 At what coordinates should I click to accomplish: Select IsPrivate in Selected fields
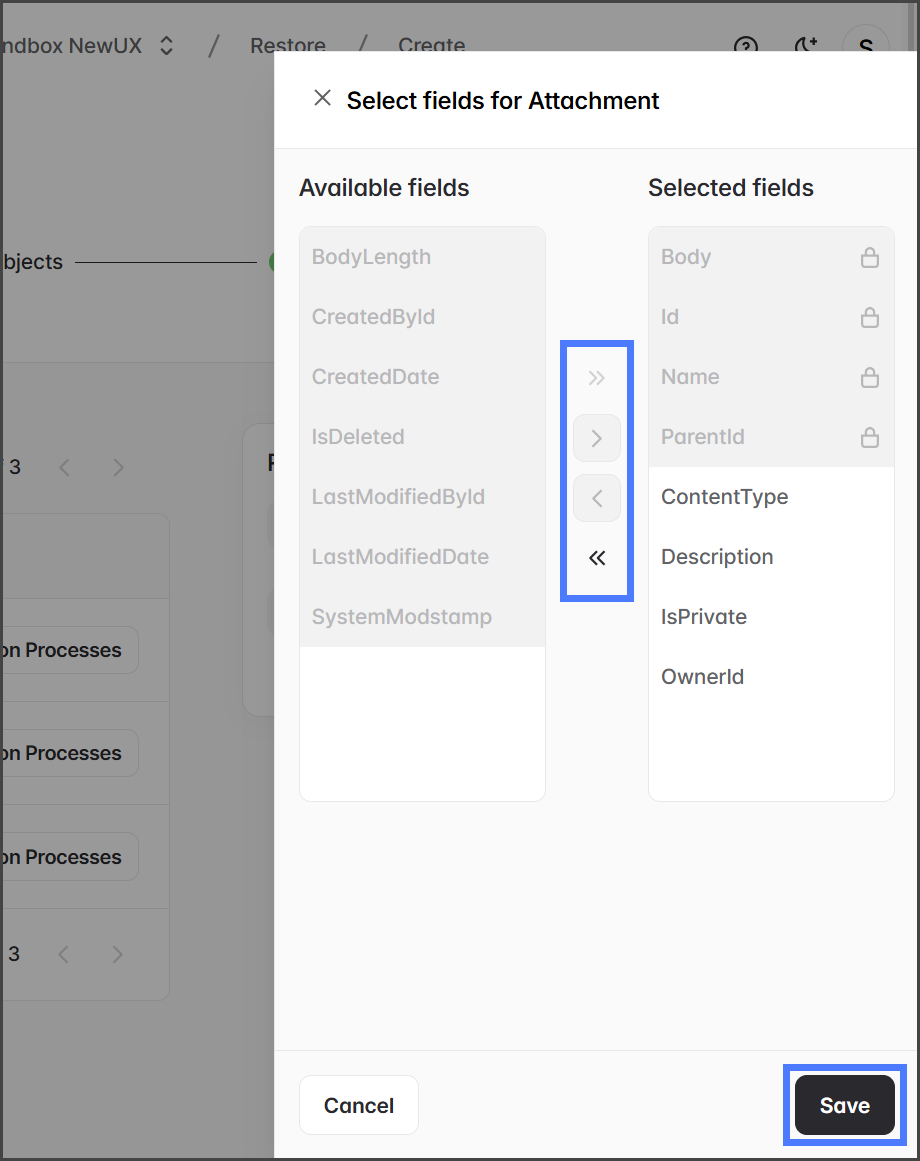704,617
